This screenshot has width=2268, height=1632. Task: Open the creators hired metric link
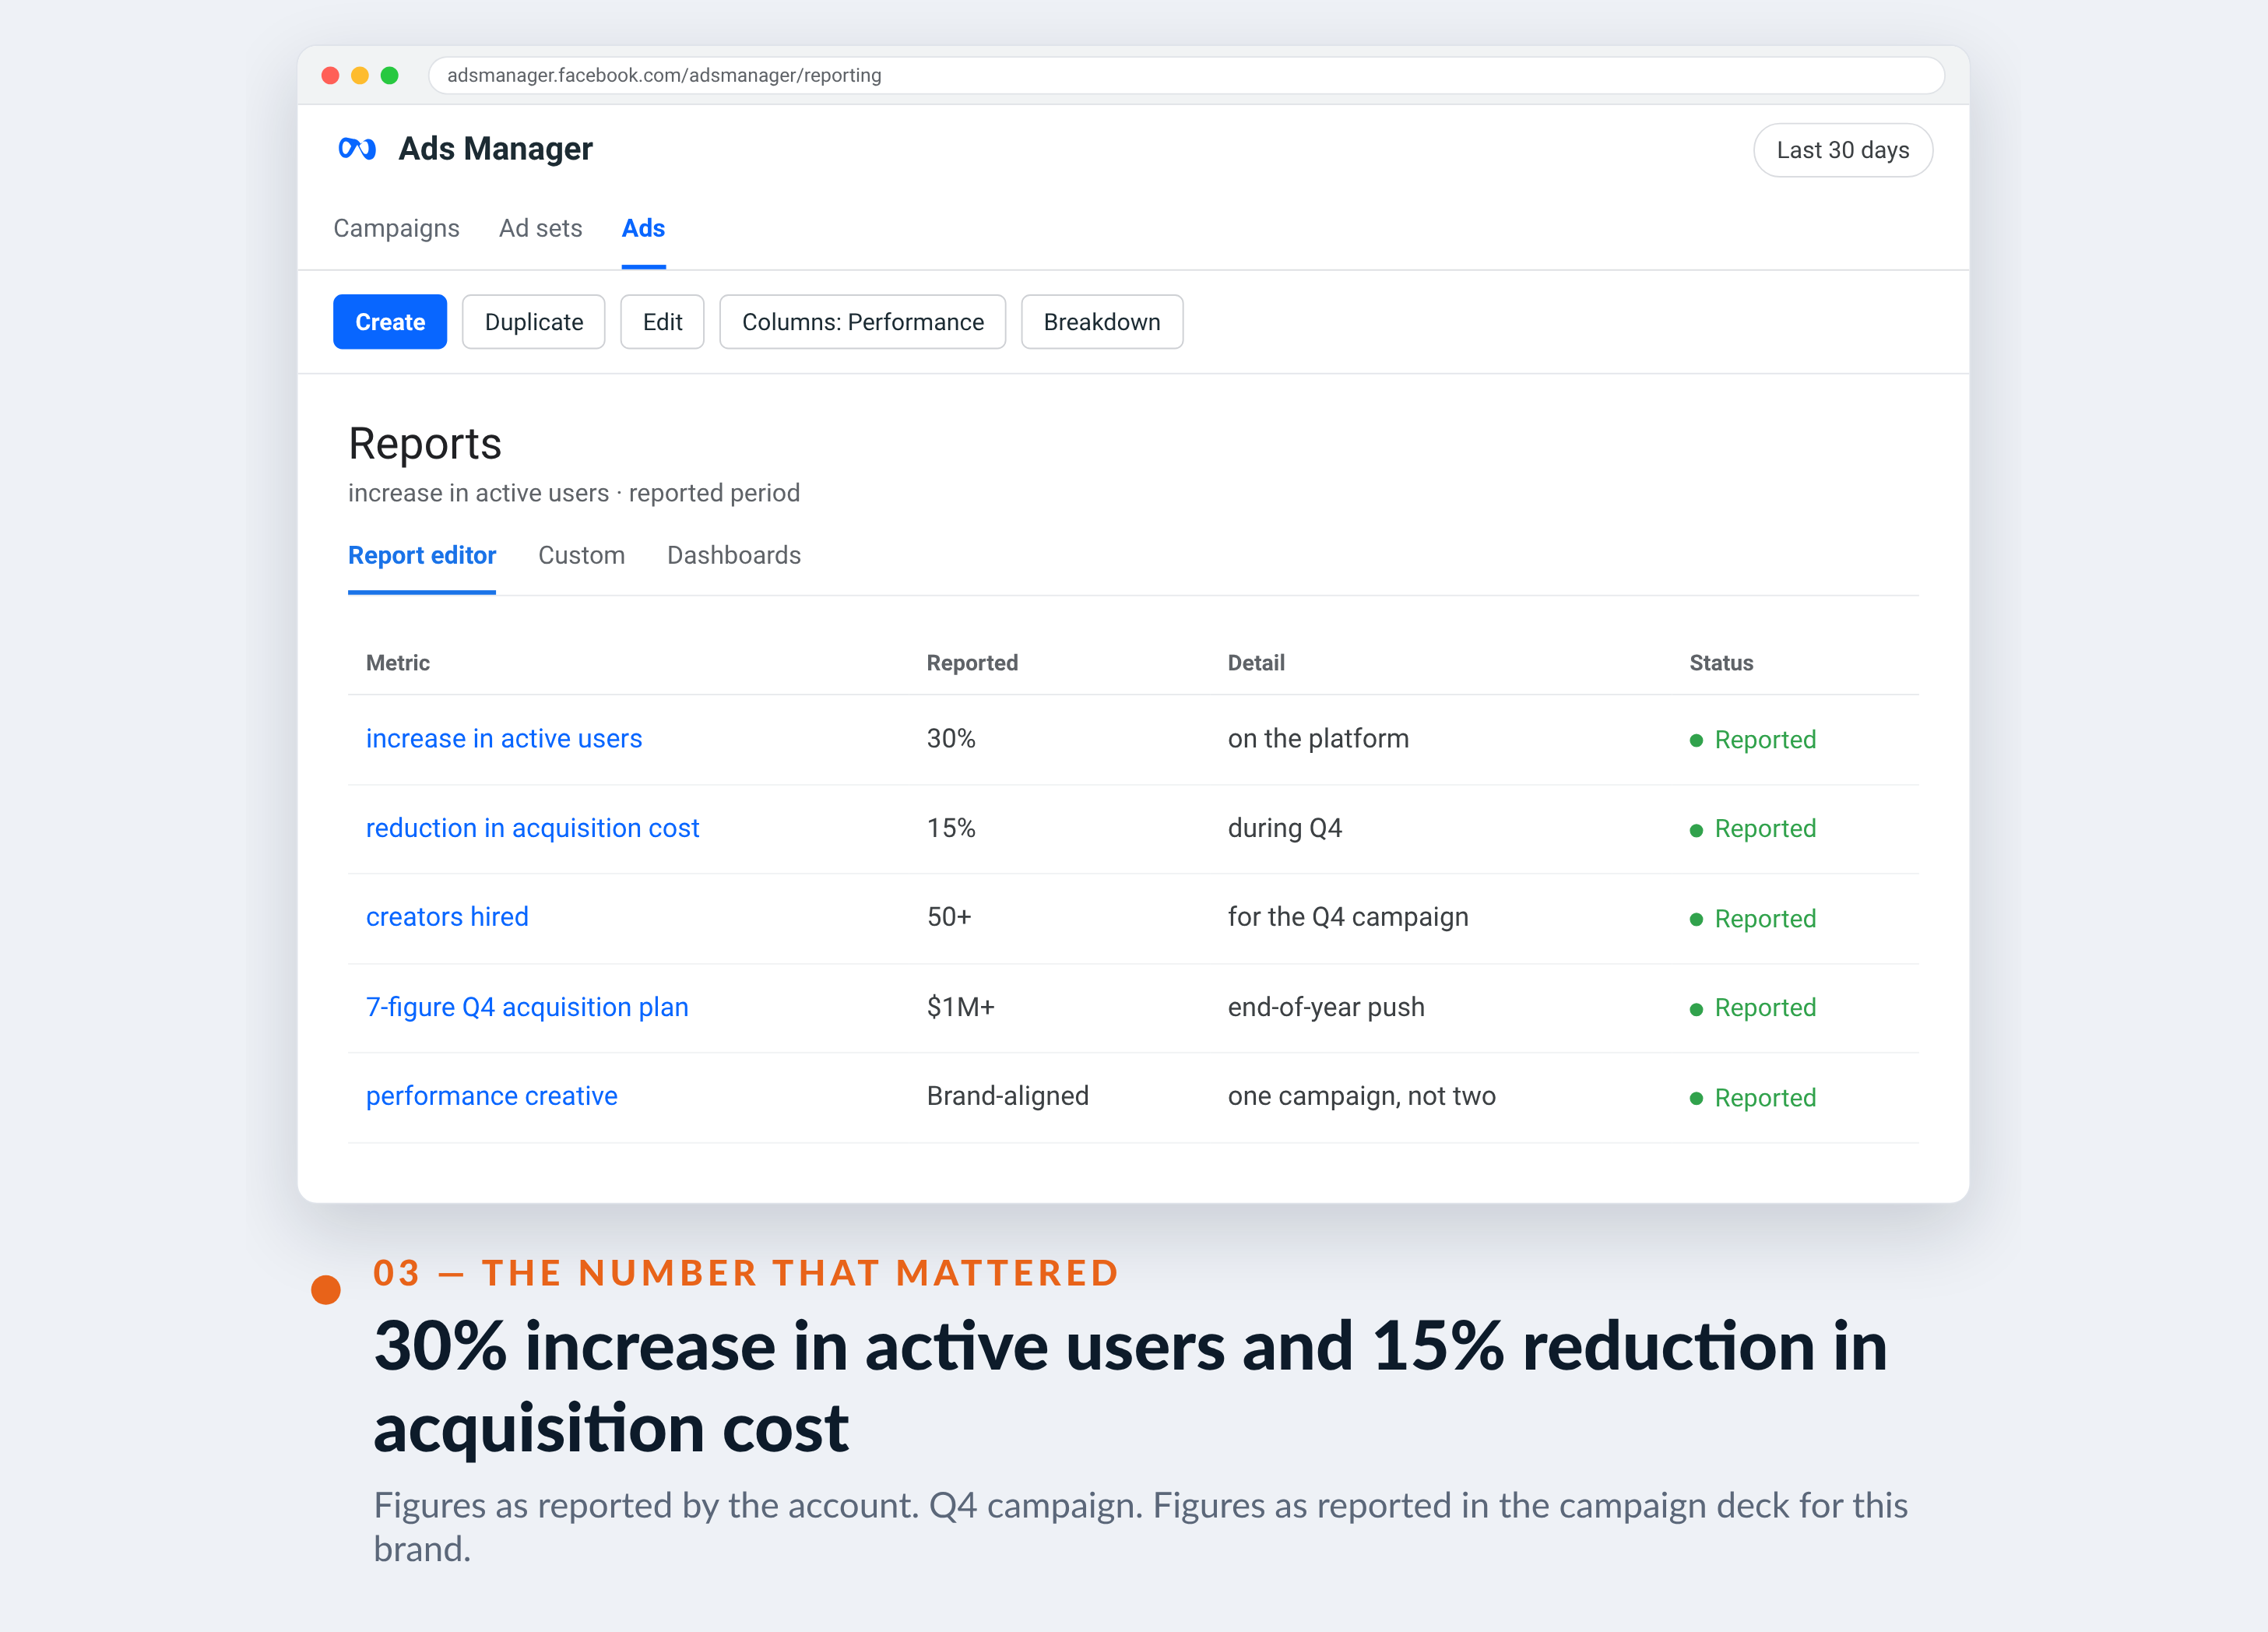(447, 917)
